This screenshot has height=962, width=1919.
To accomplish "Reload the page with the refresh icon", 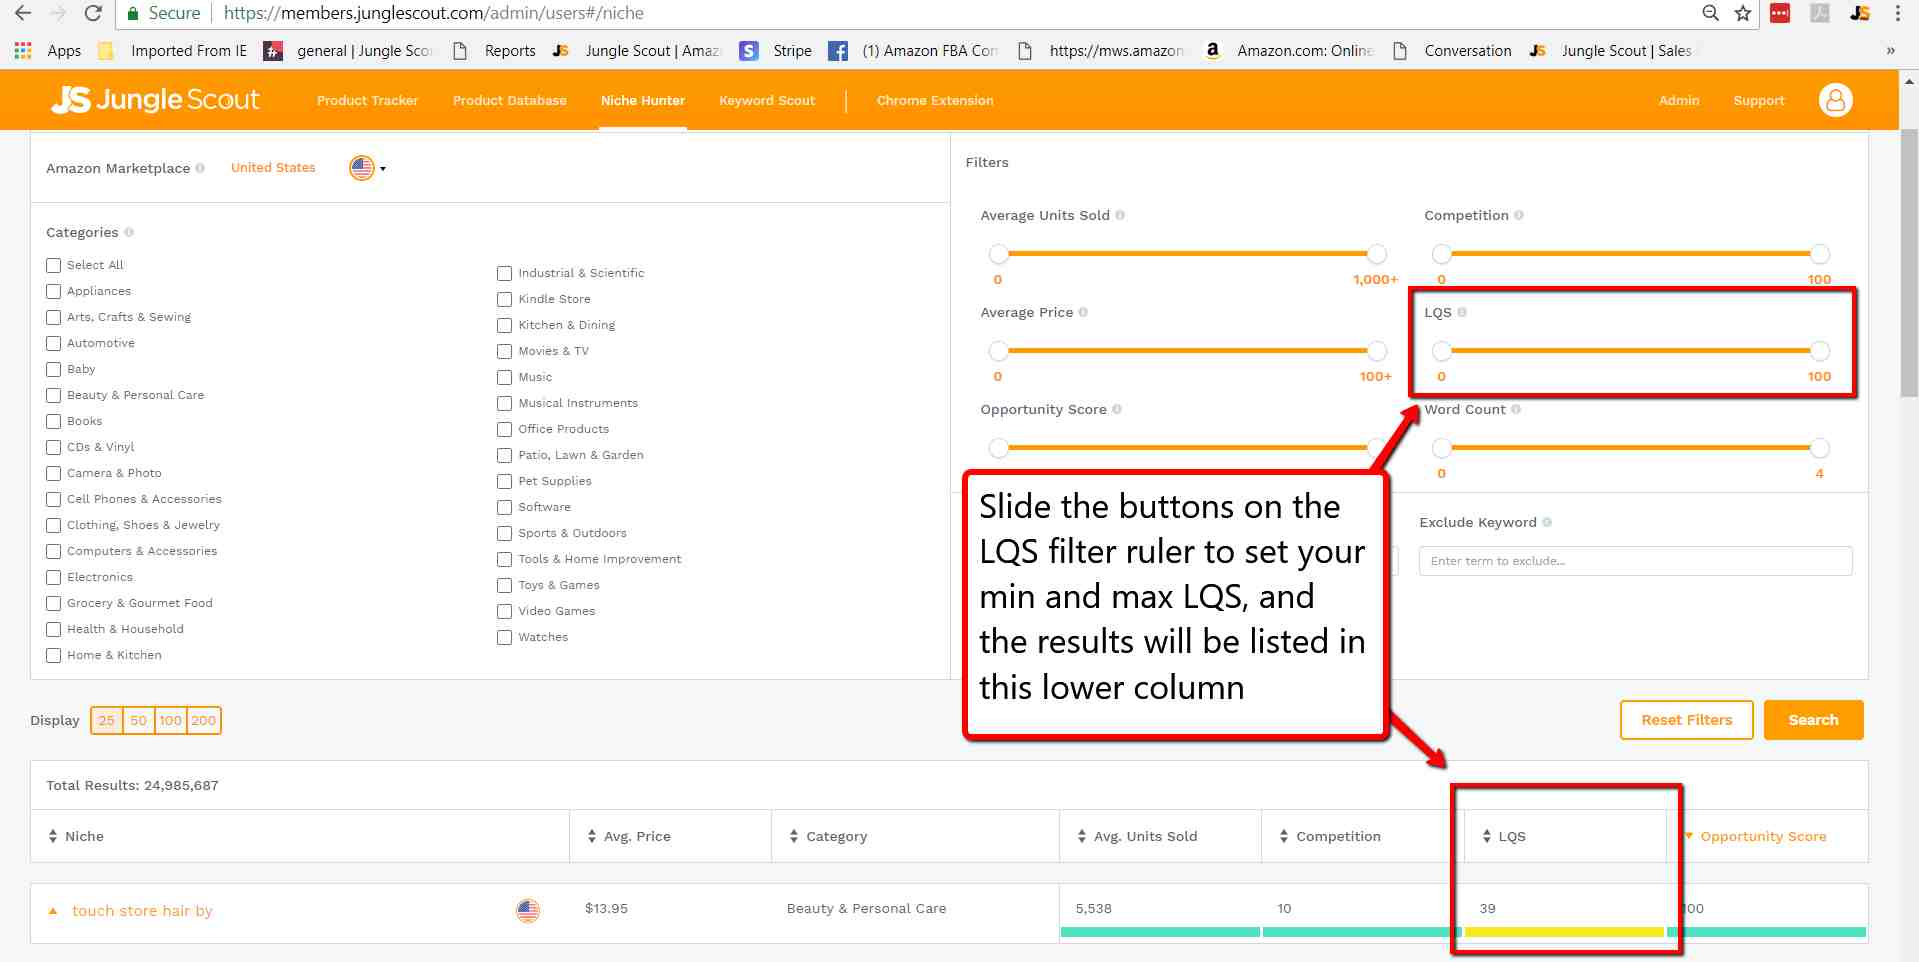I will [x=93, y=13].
